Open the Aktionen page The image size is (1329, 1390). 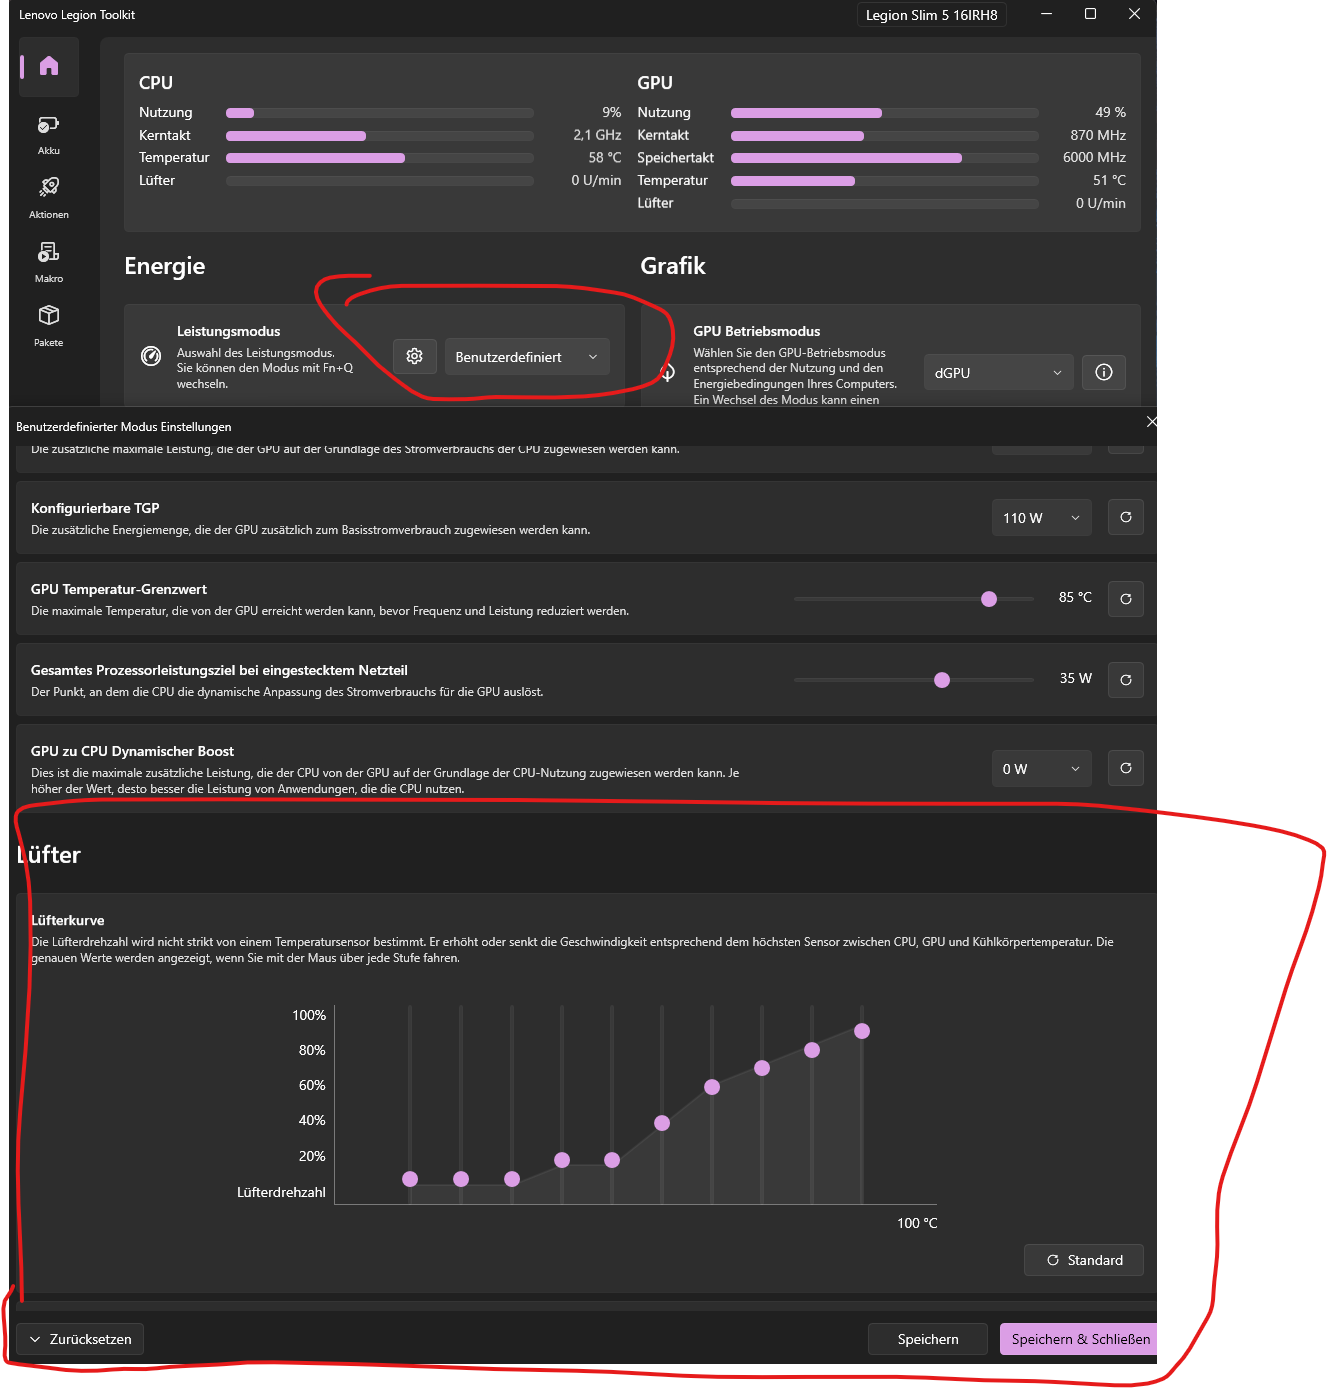pyautogui.click(x=49, y=198)
